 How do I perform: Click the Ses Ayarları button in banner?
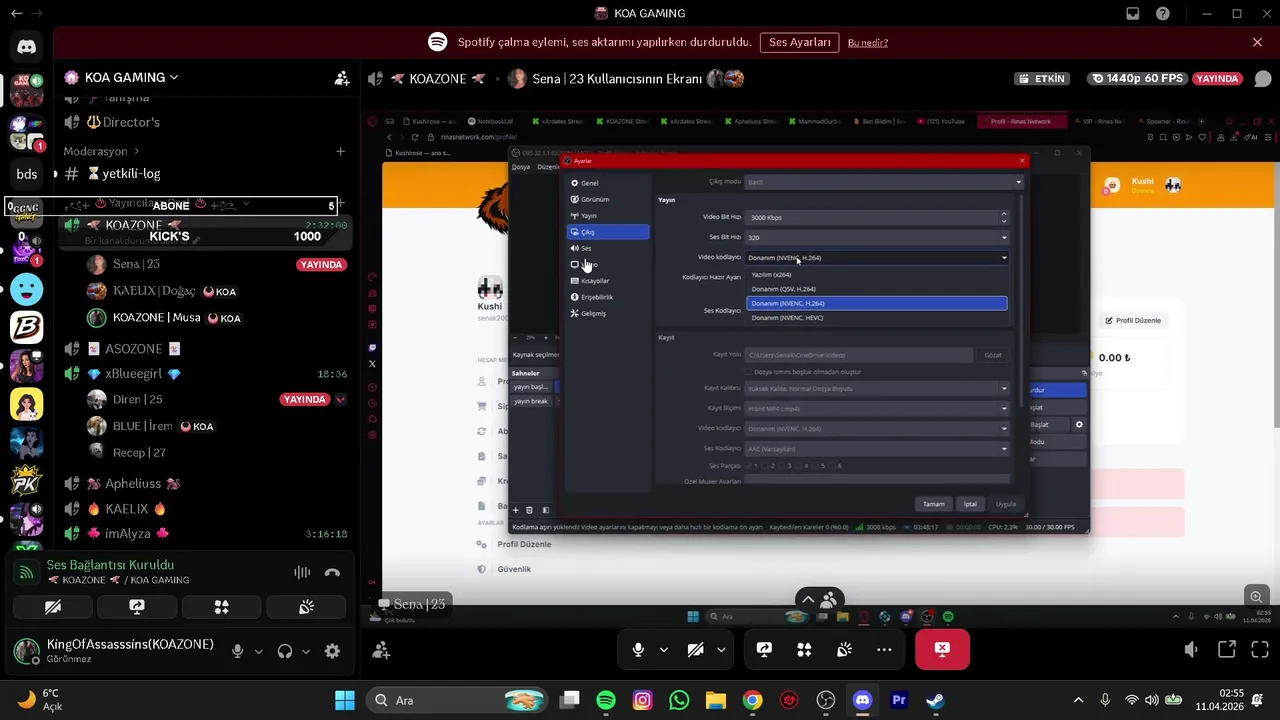click(800, 42)
